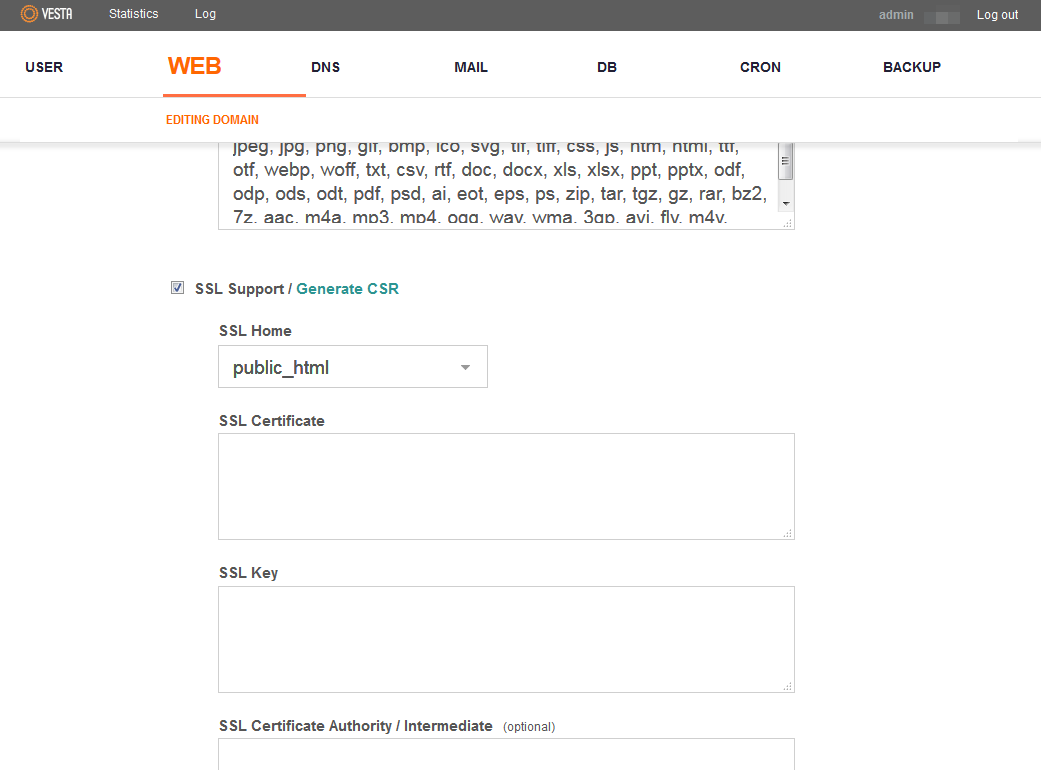Switch to the USER tab

coord(44,67)
